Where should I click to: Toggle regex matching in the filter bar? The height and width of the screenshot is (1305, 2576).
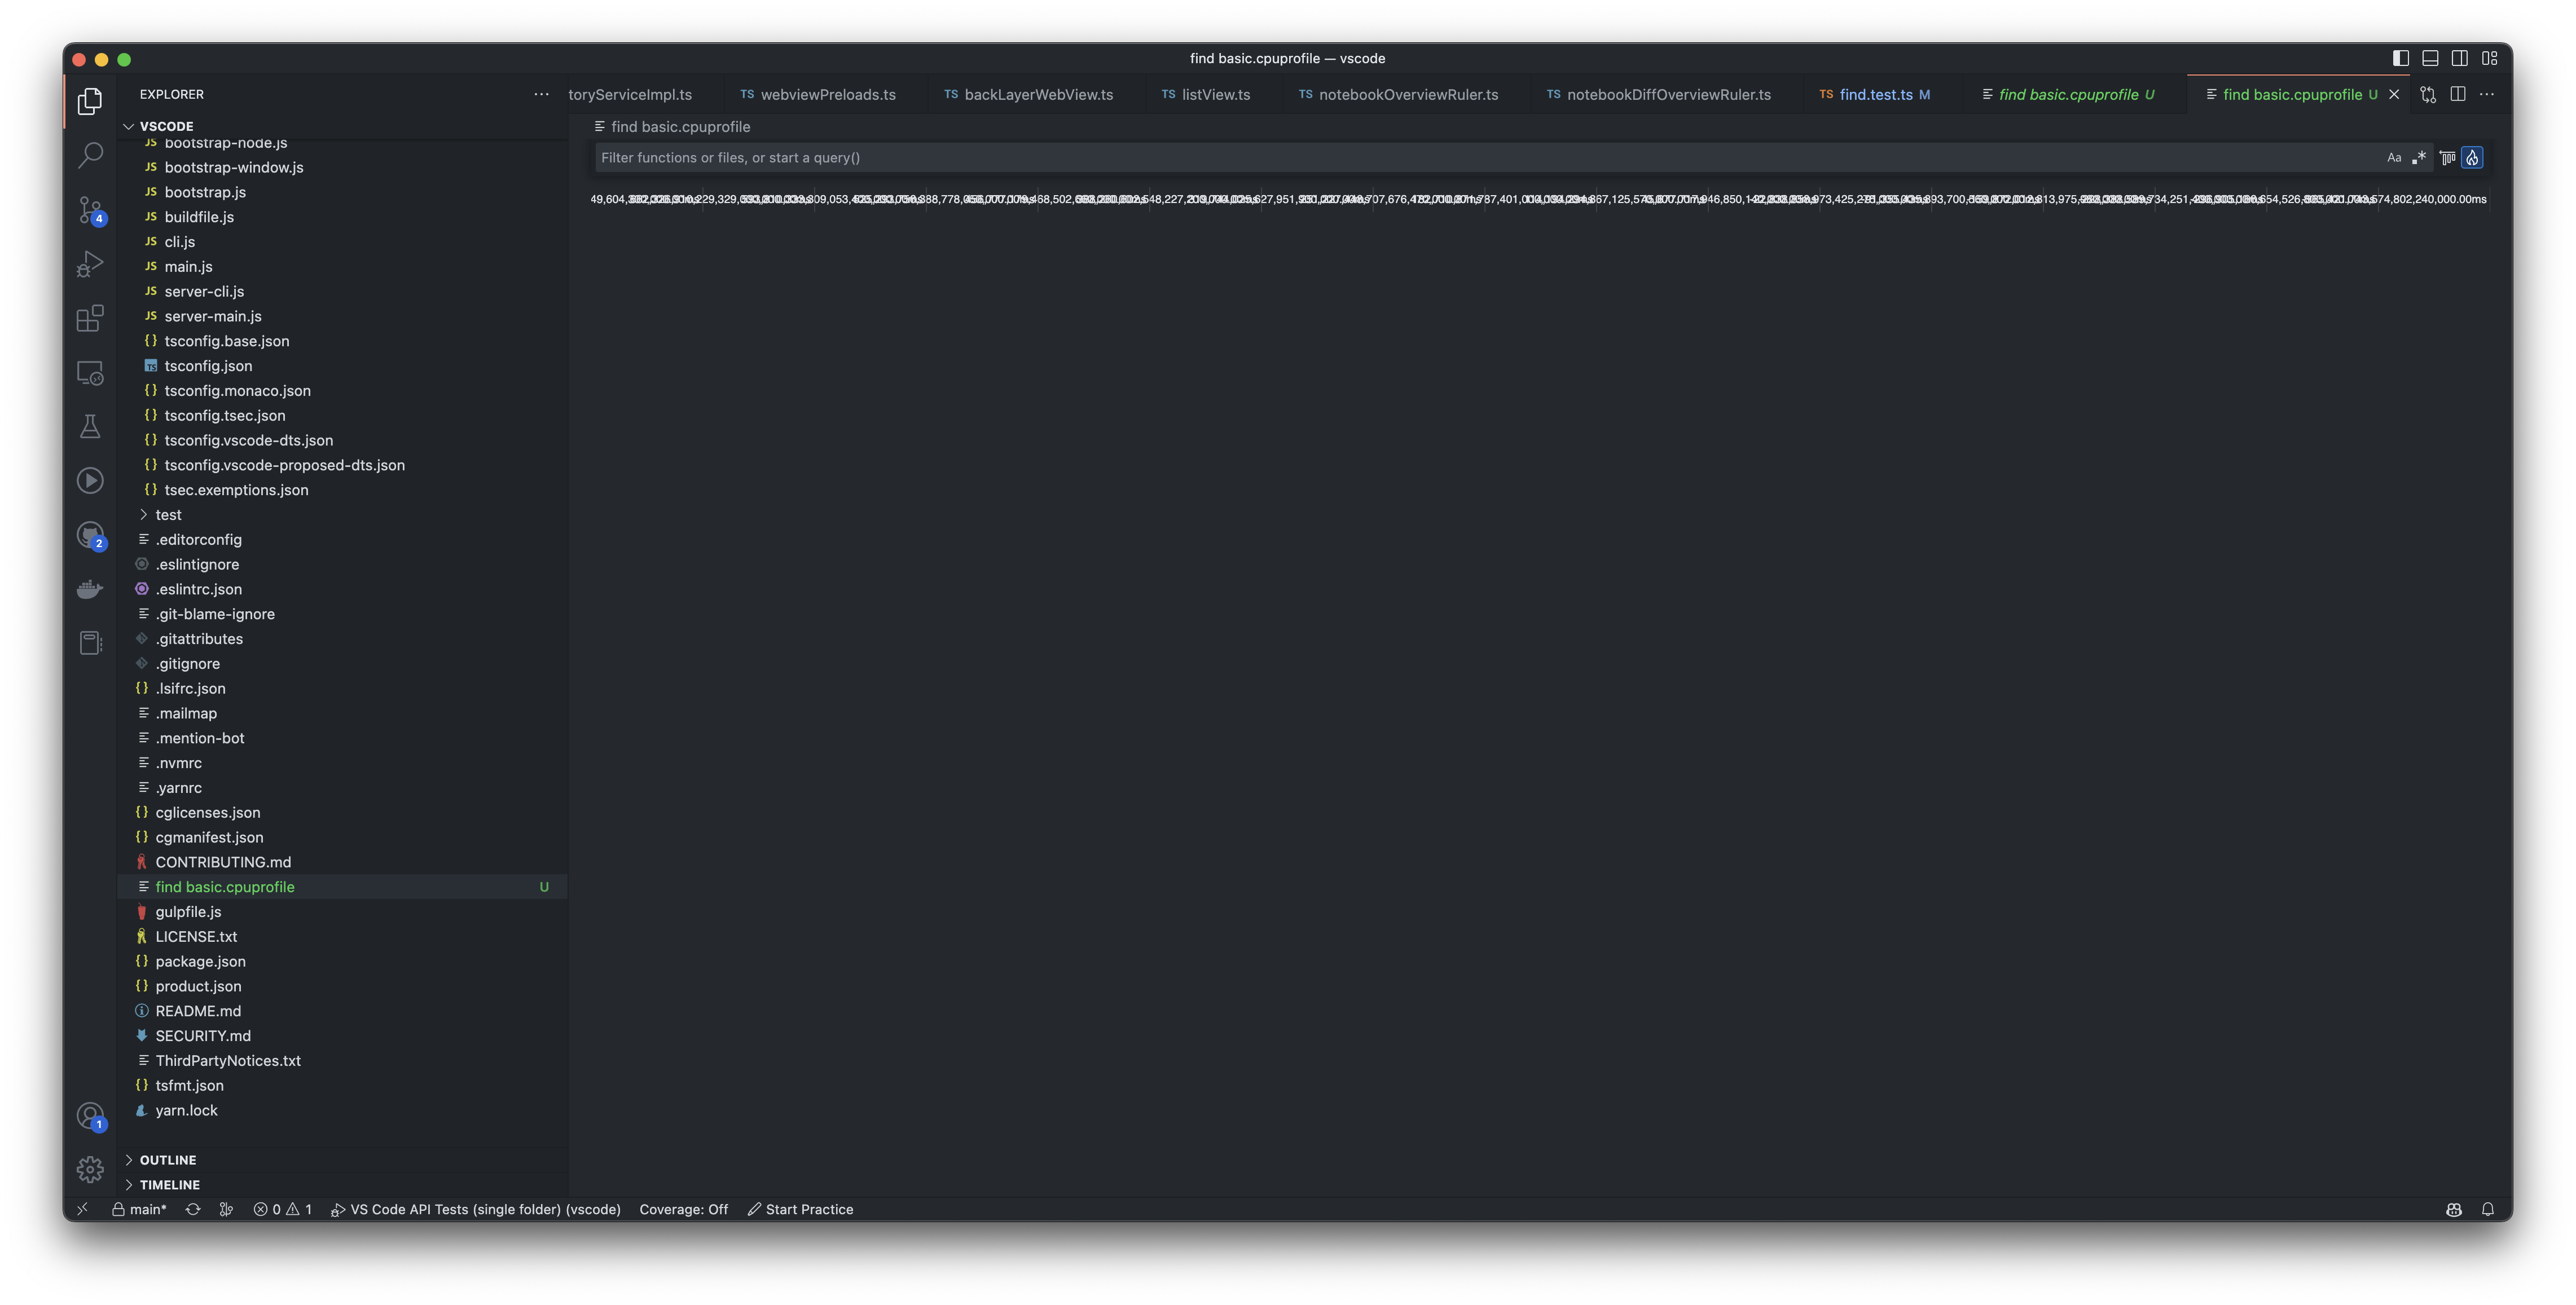(x=2420, y=157)
